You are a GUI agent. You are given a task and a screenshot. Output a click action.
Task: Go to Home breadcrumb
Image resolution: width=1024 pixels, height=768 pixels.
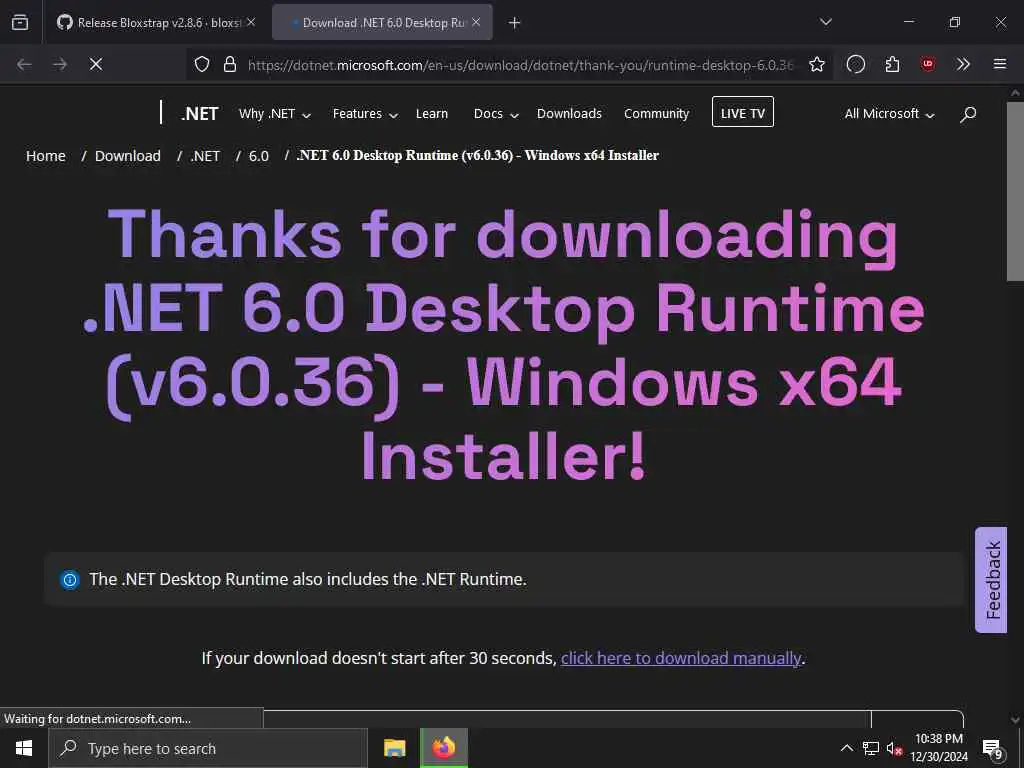(x=46, y=156)
